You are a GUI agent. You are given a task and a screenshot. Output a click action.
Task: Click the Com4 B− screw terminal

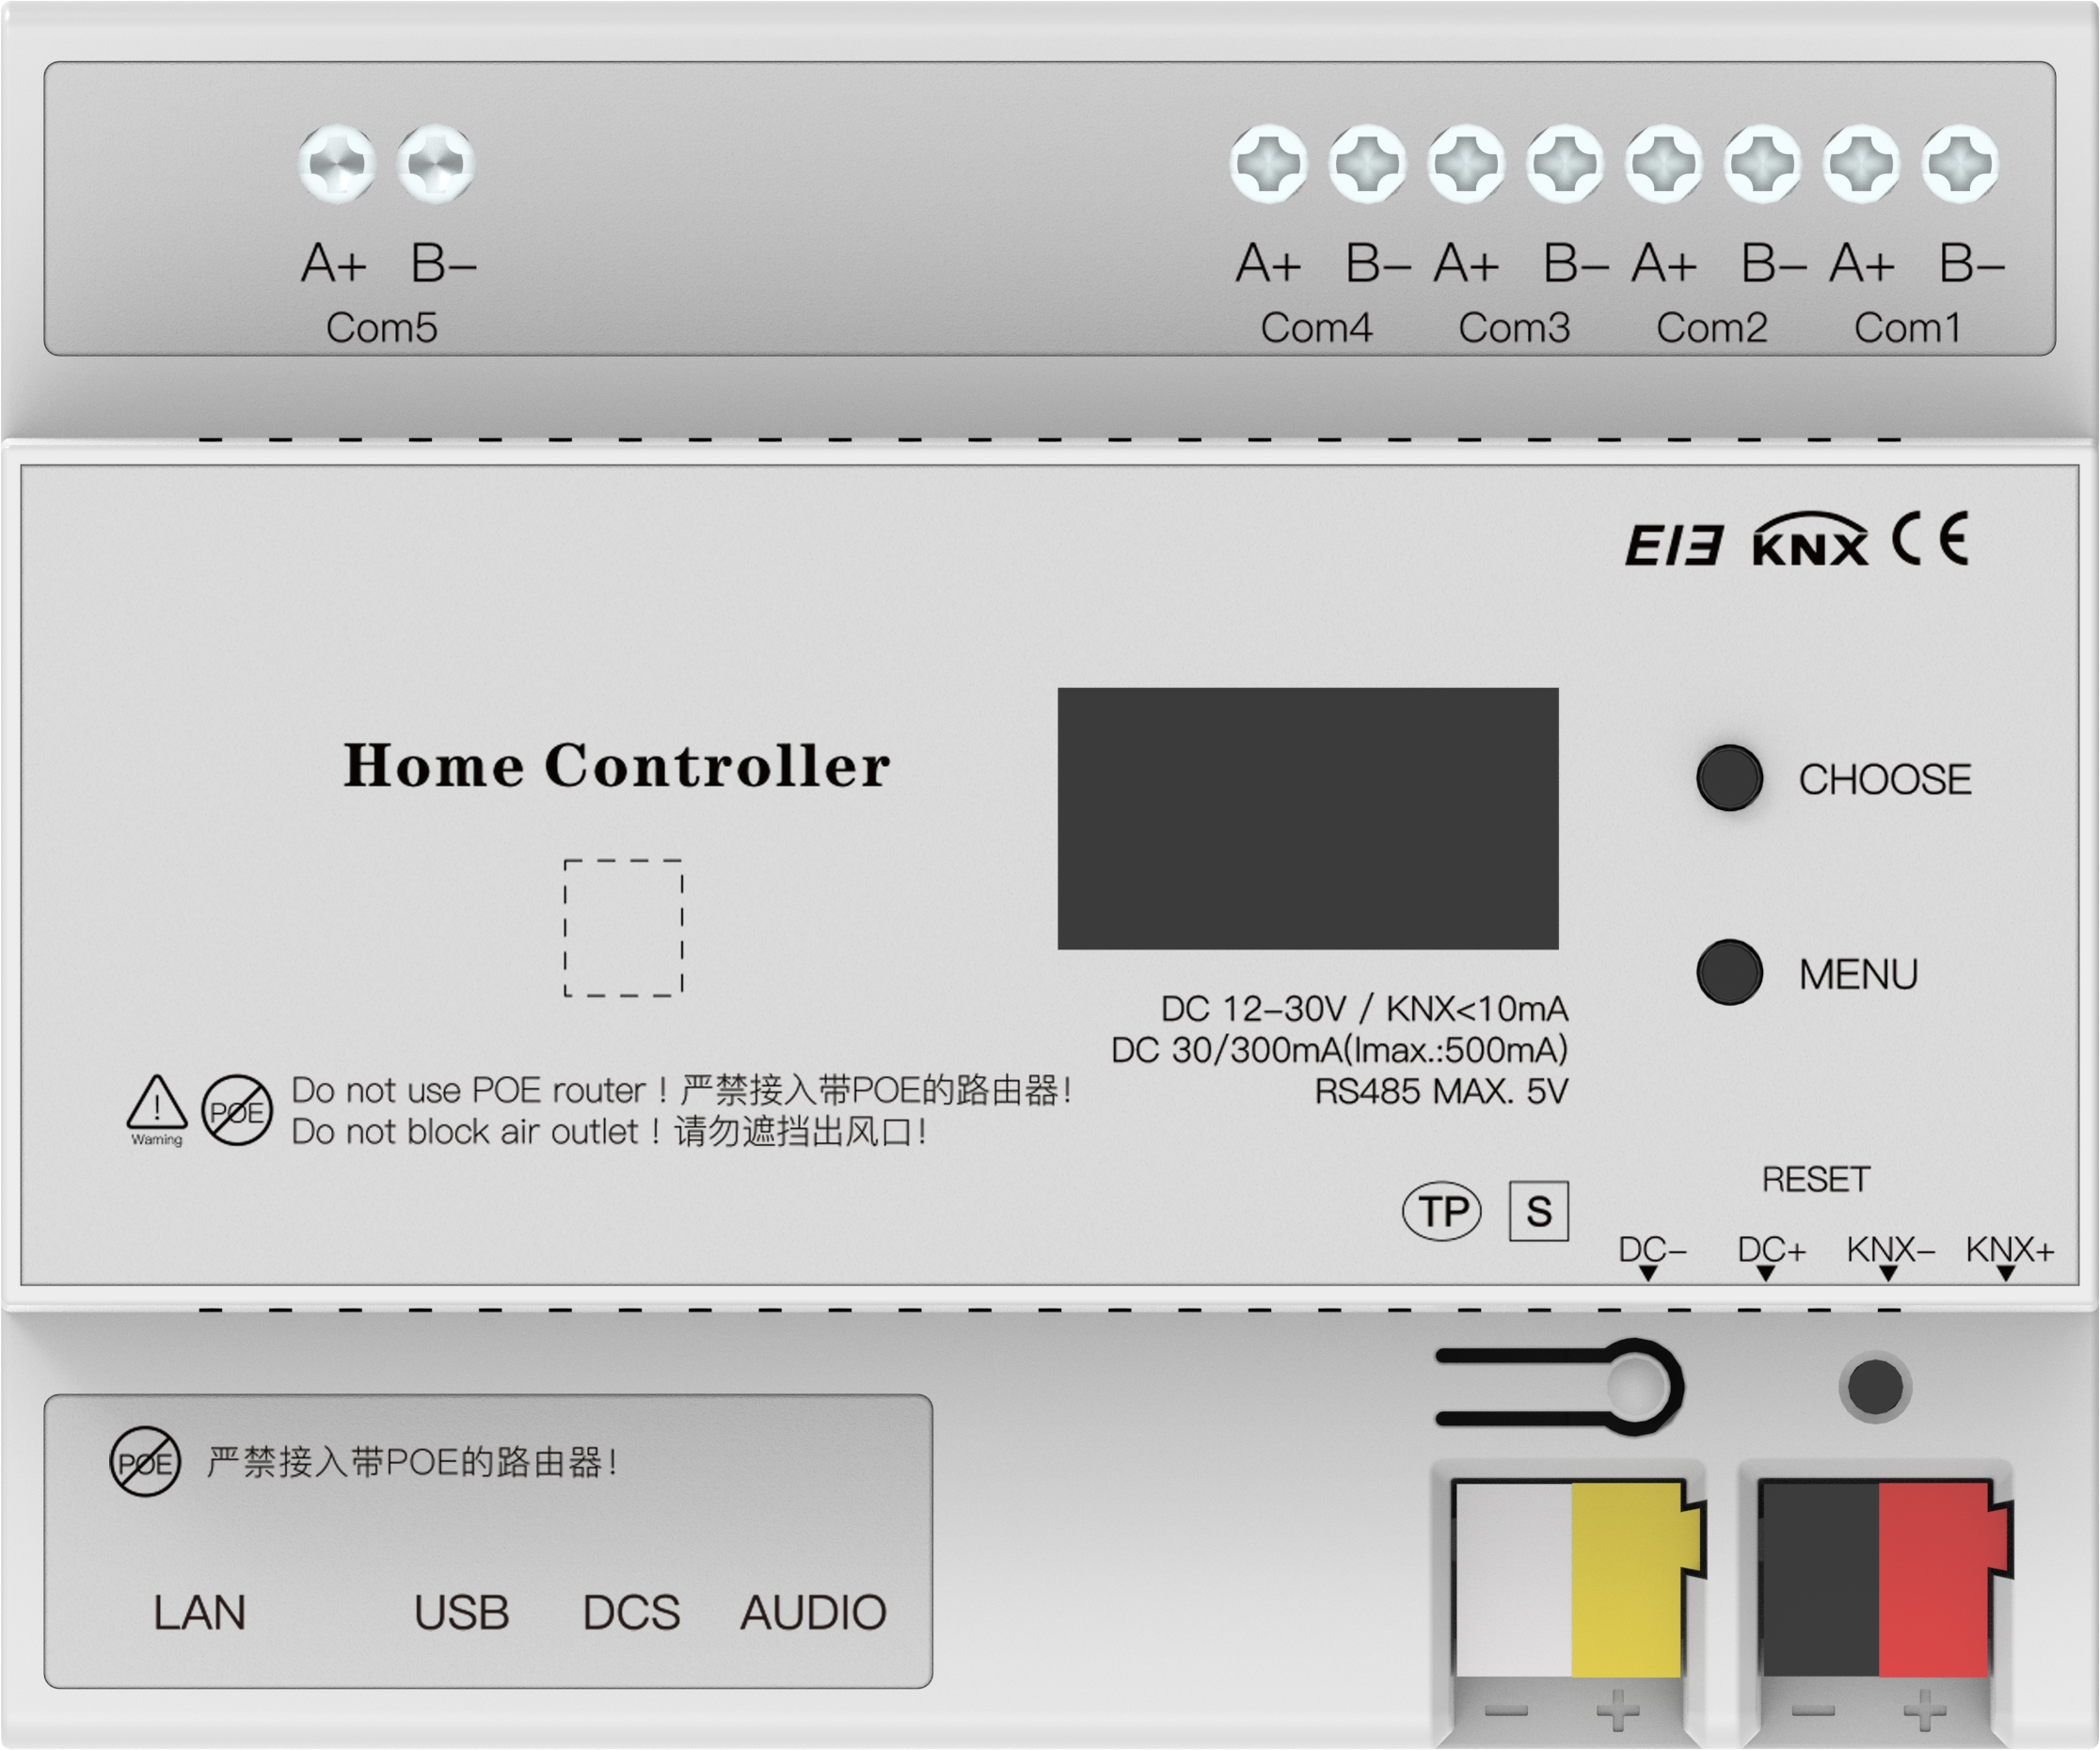1368,164
